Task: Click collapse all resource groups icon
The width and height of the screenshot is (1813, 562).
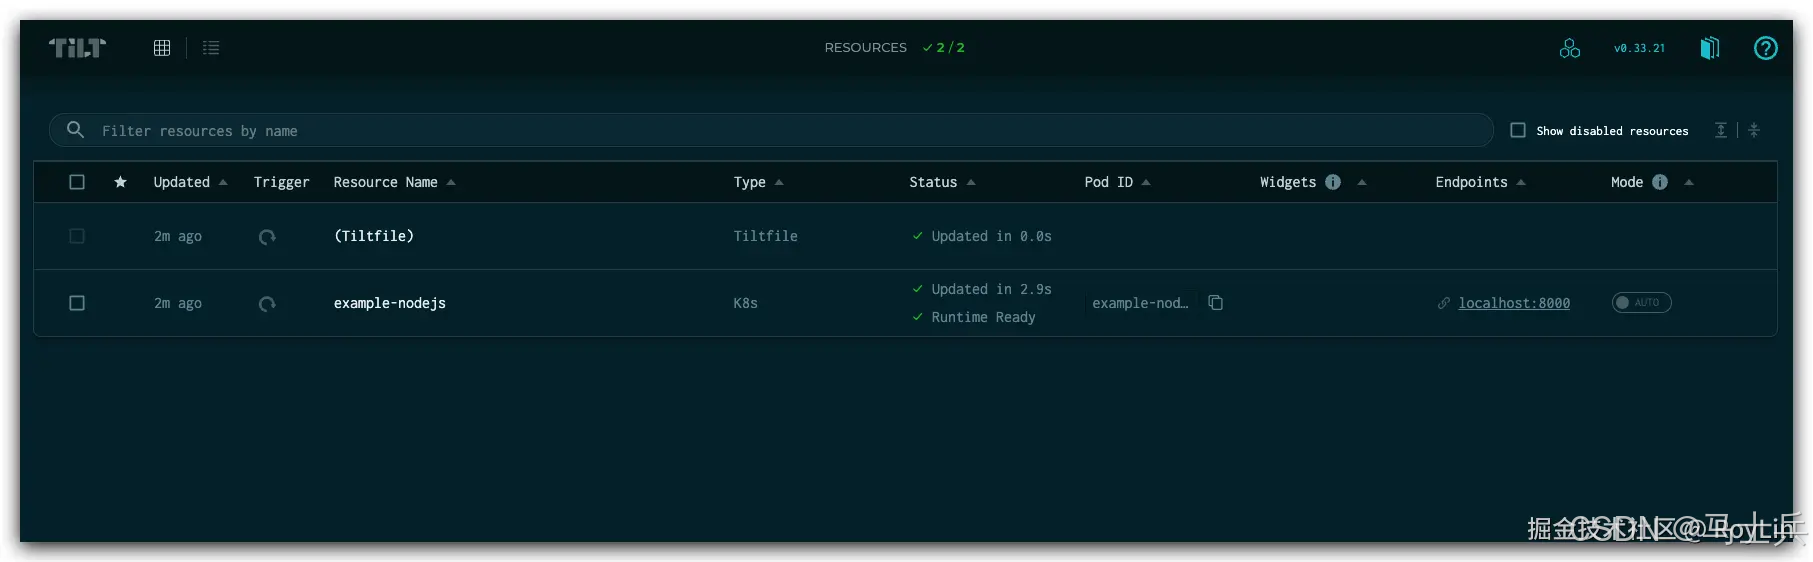Action: click(1754, 130)
